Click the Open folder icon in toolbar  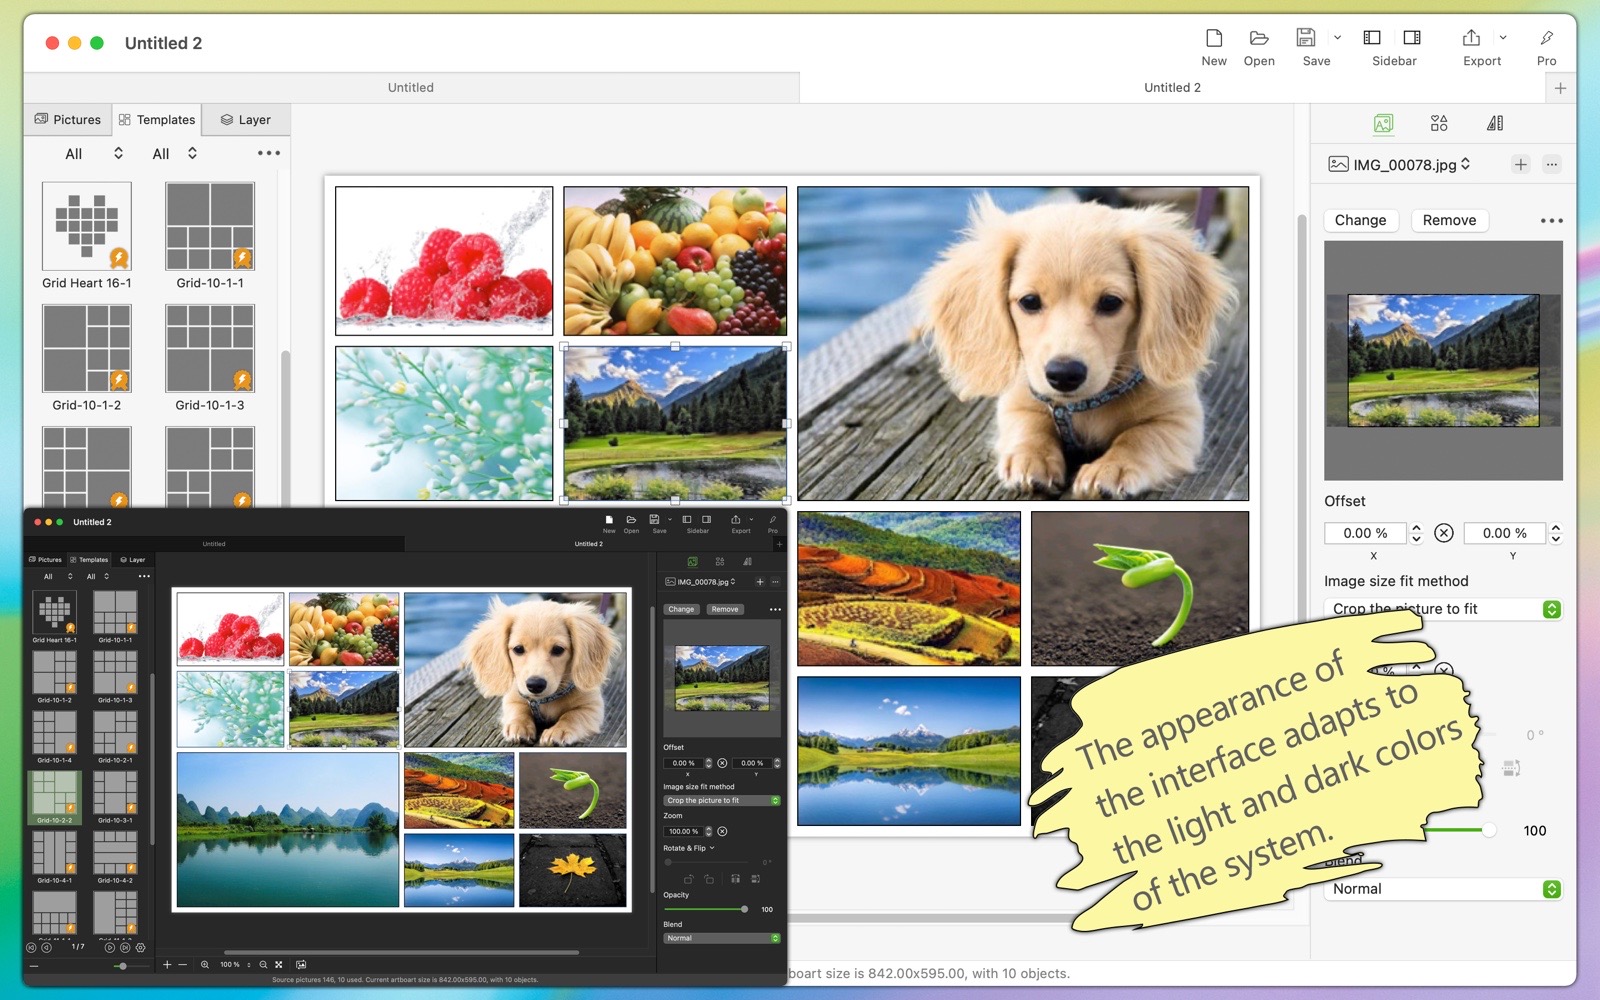[x=1259, y=38]
